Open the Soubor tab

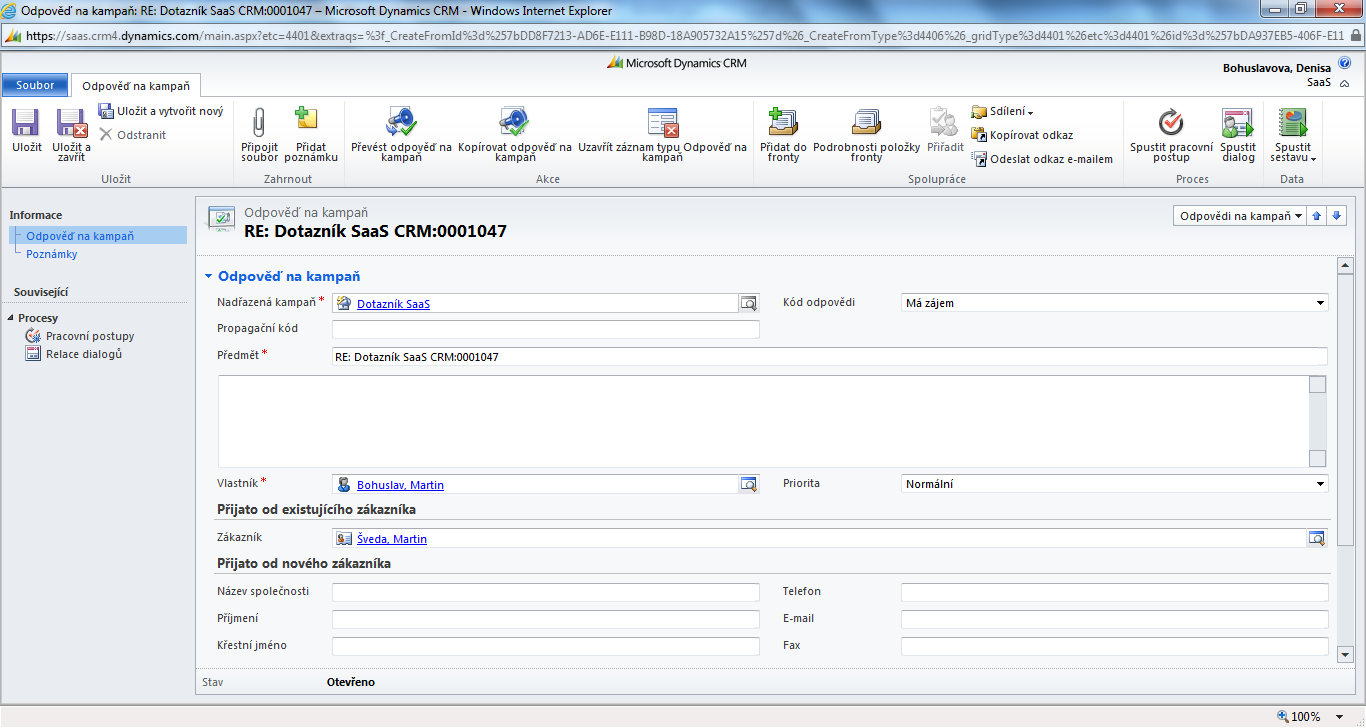pyautogui.click(x=35, y=85)
